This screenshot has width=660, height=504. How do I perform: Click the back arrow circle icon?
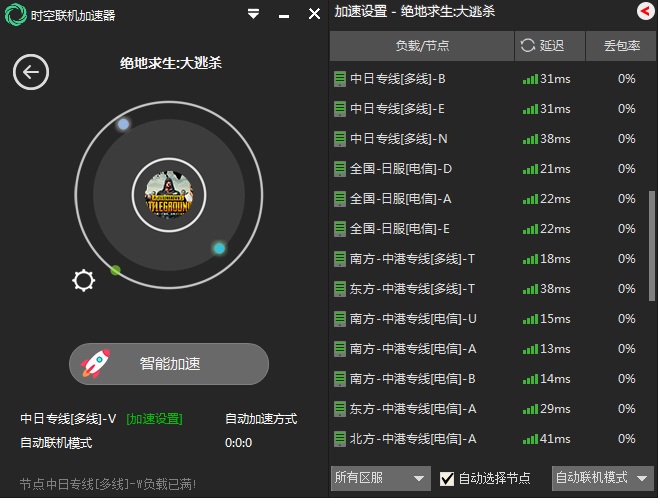pos(31,72)
